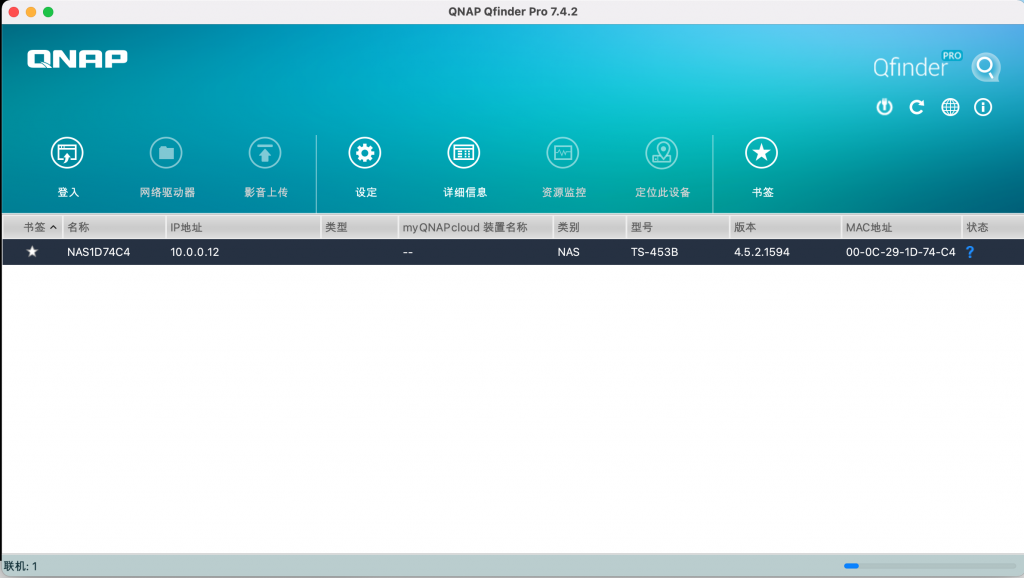Click the Qfinder Pro magnifier logo

point(985,67)
